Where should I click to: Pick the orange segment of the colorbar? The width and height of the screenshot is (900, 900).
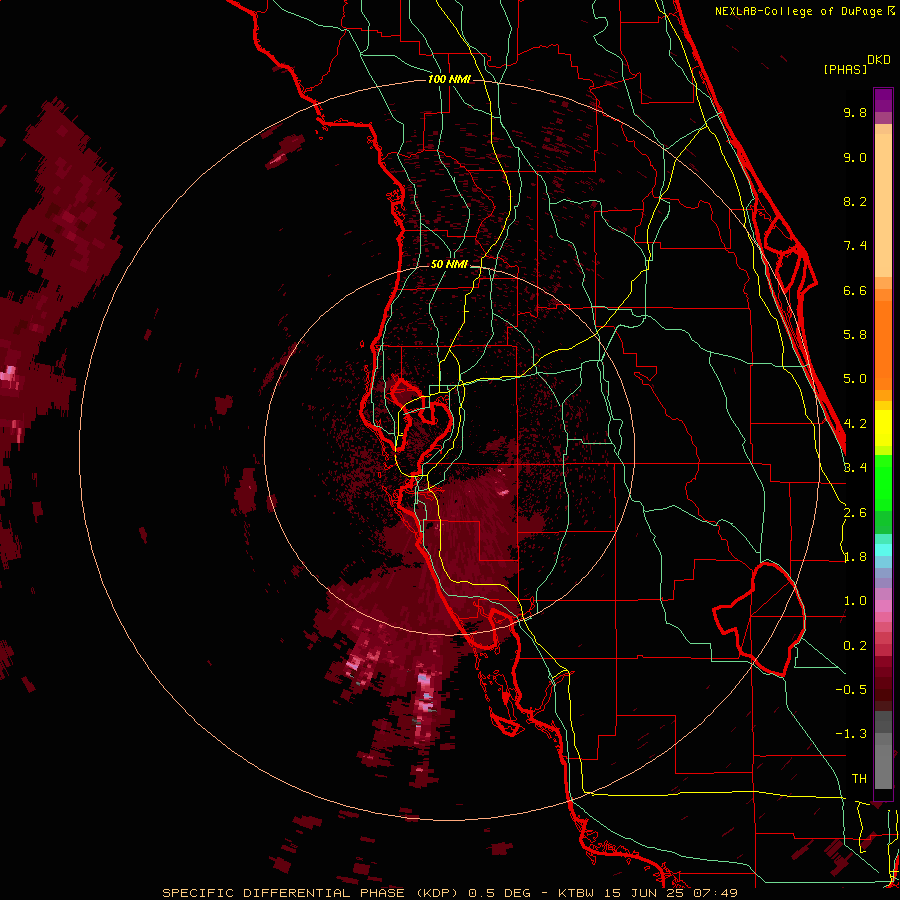tap(883, 344)
